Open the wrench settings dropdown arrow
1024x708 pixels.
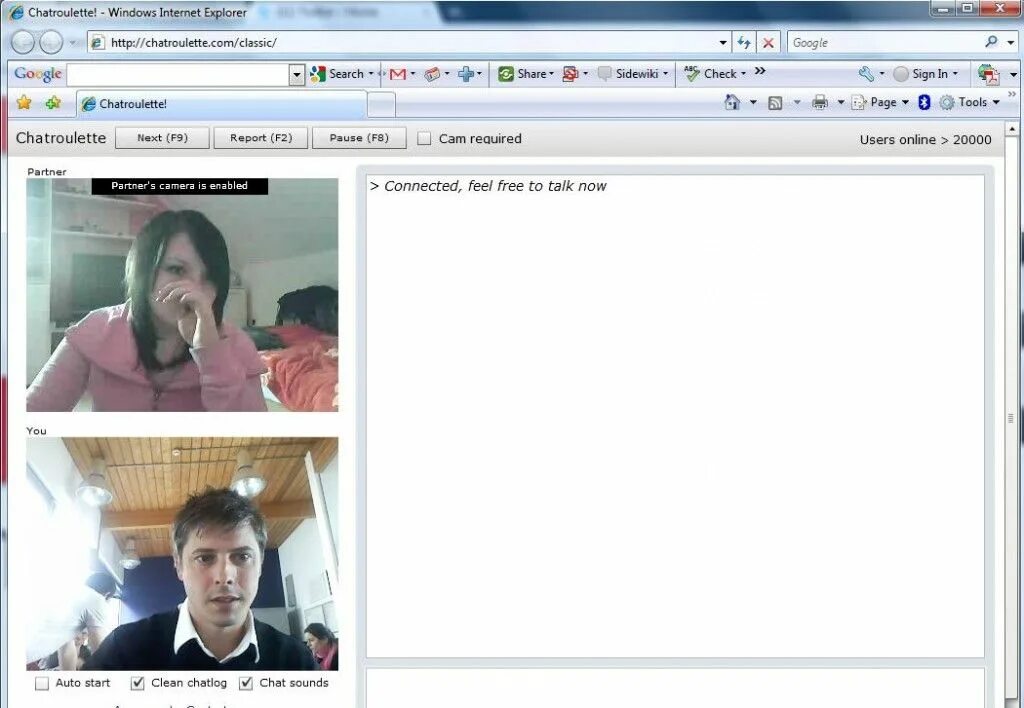[x=882, y=74]
